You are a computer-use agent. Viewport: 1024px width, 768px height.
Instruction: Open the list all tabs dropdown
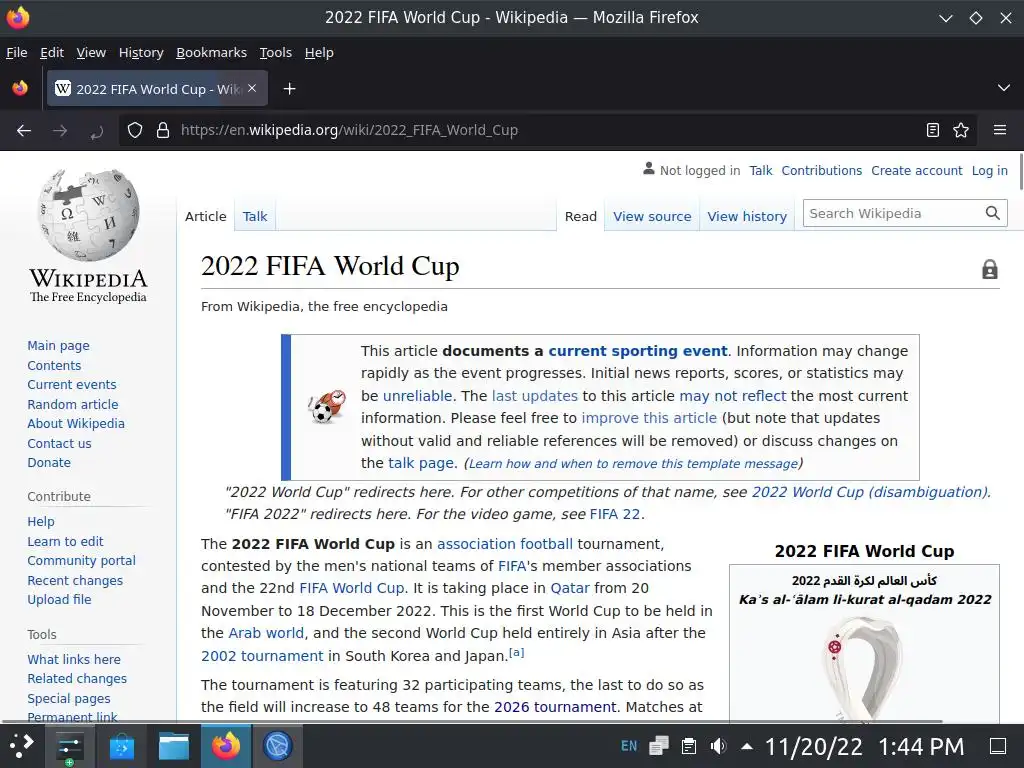tap(1004, 88)
